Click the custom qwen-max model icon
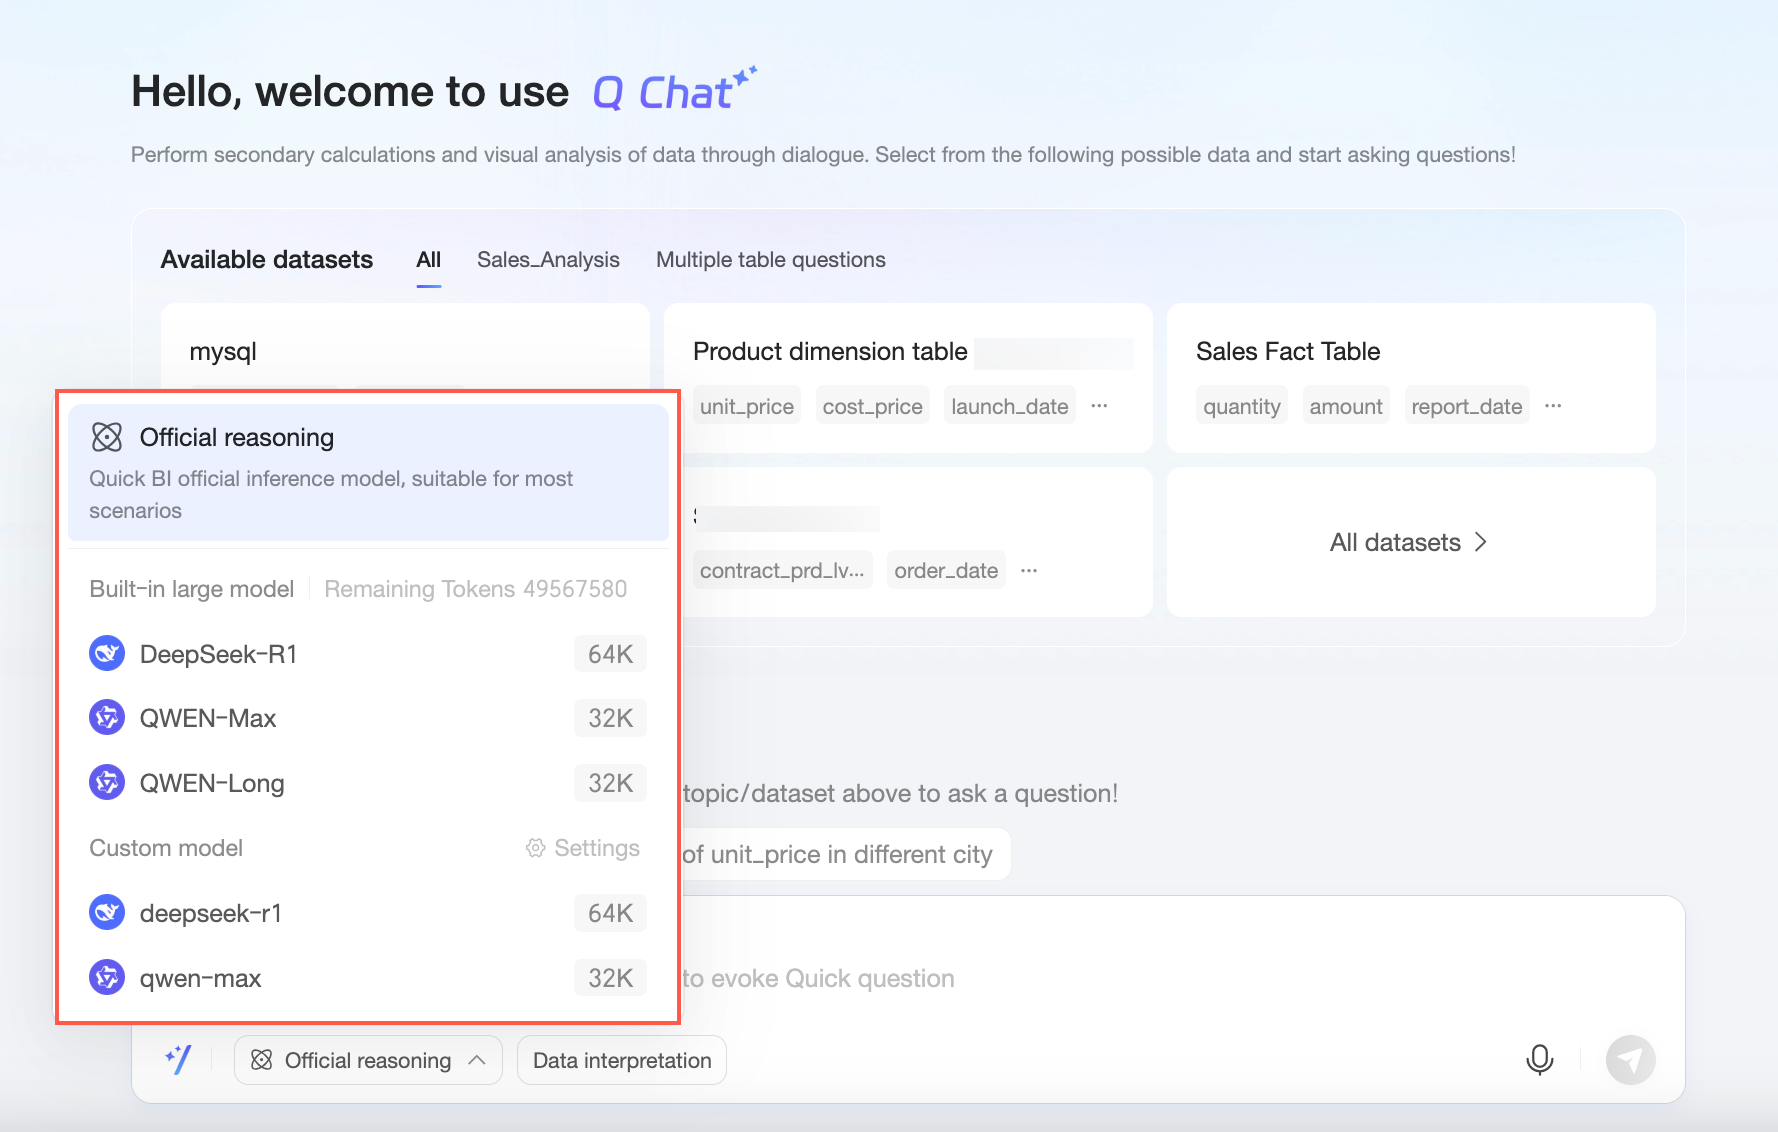 (x=107, y=977)
